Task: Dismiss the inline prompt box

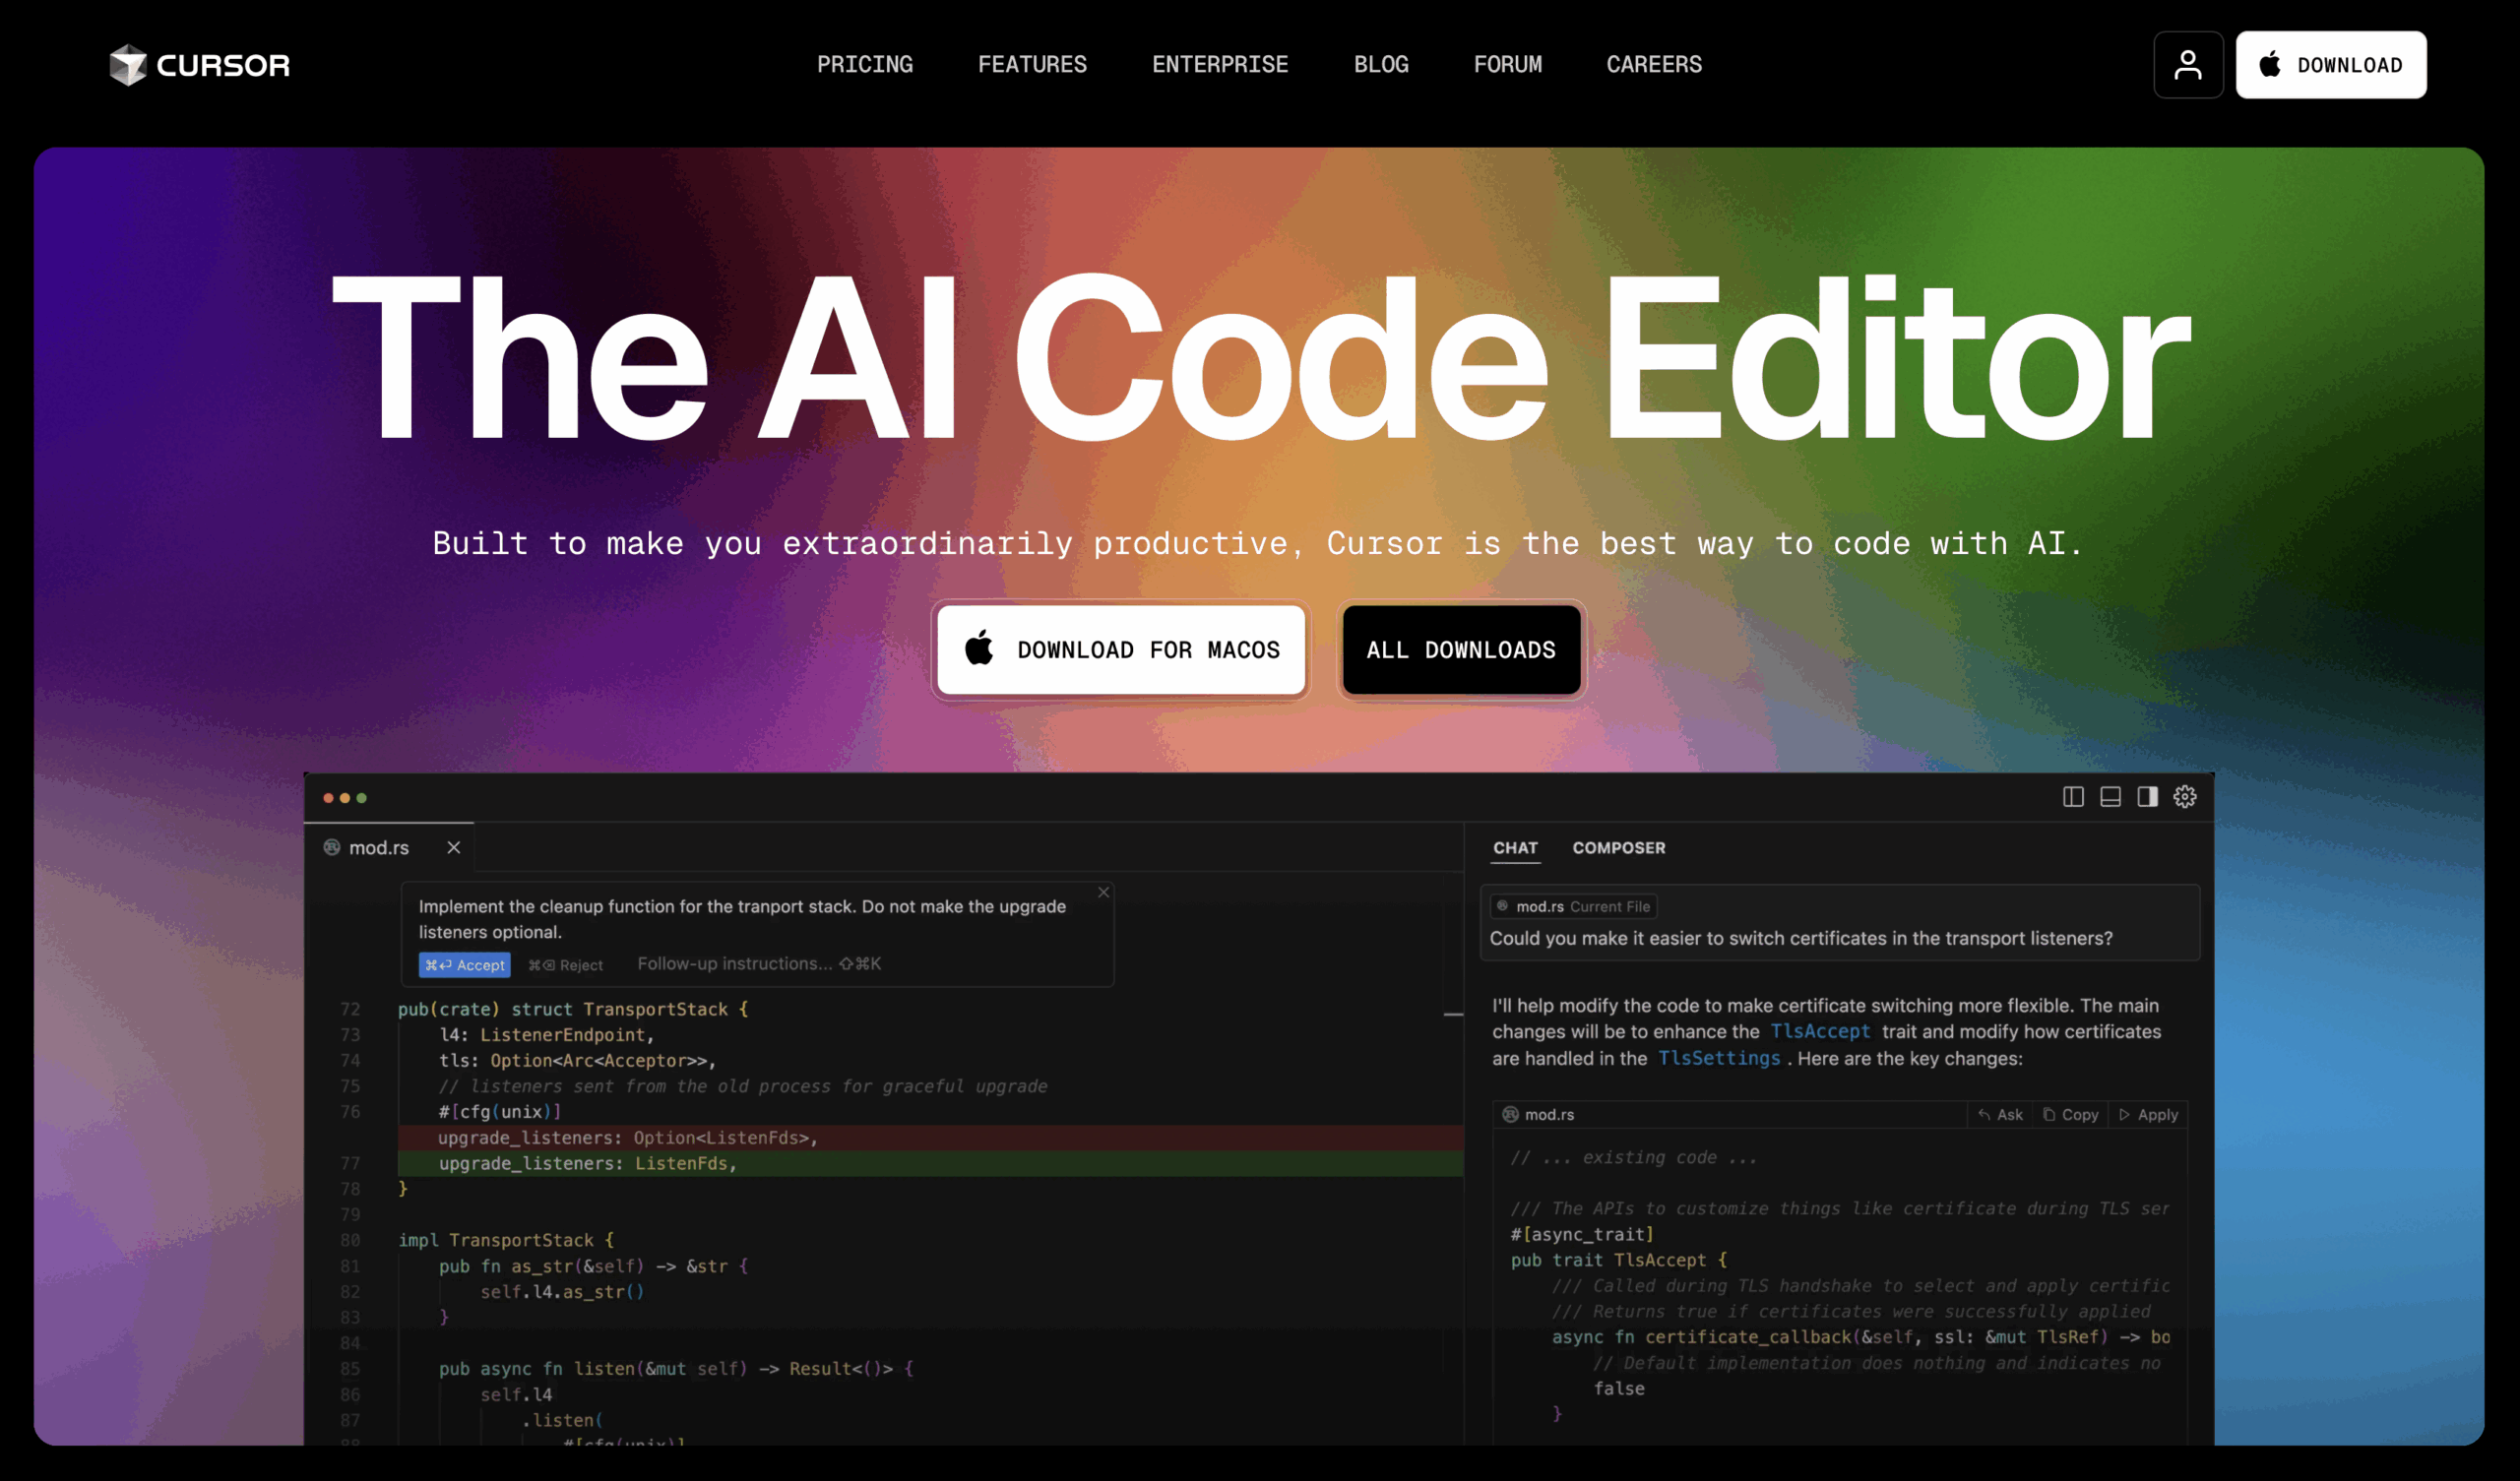Action: [x=1103, y=892]
